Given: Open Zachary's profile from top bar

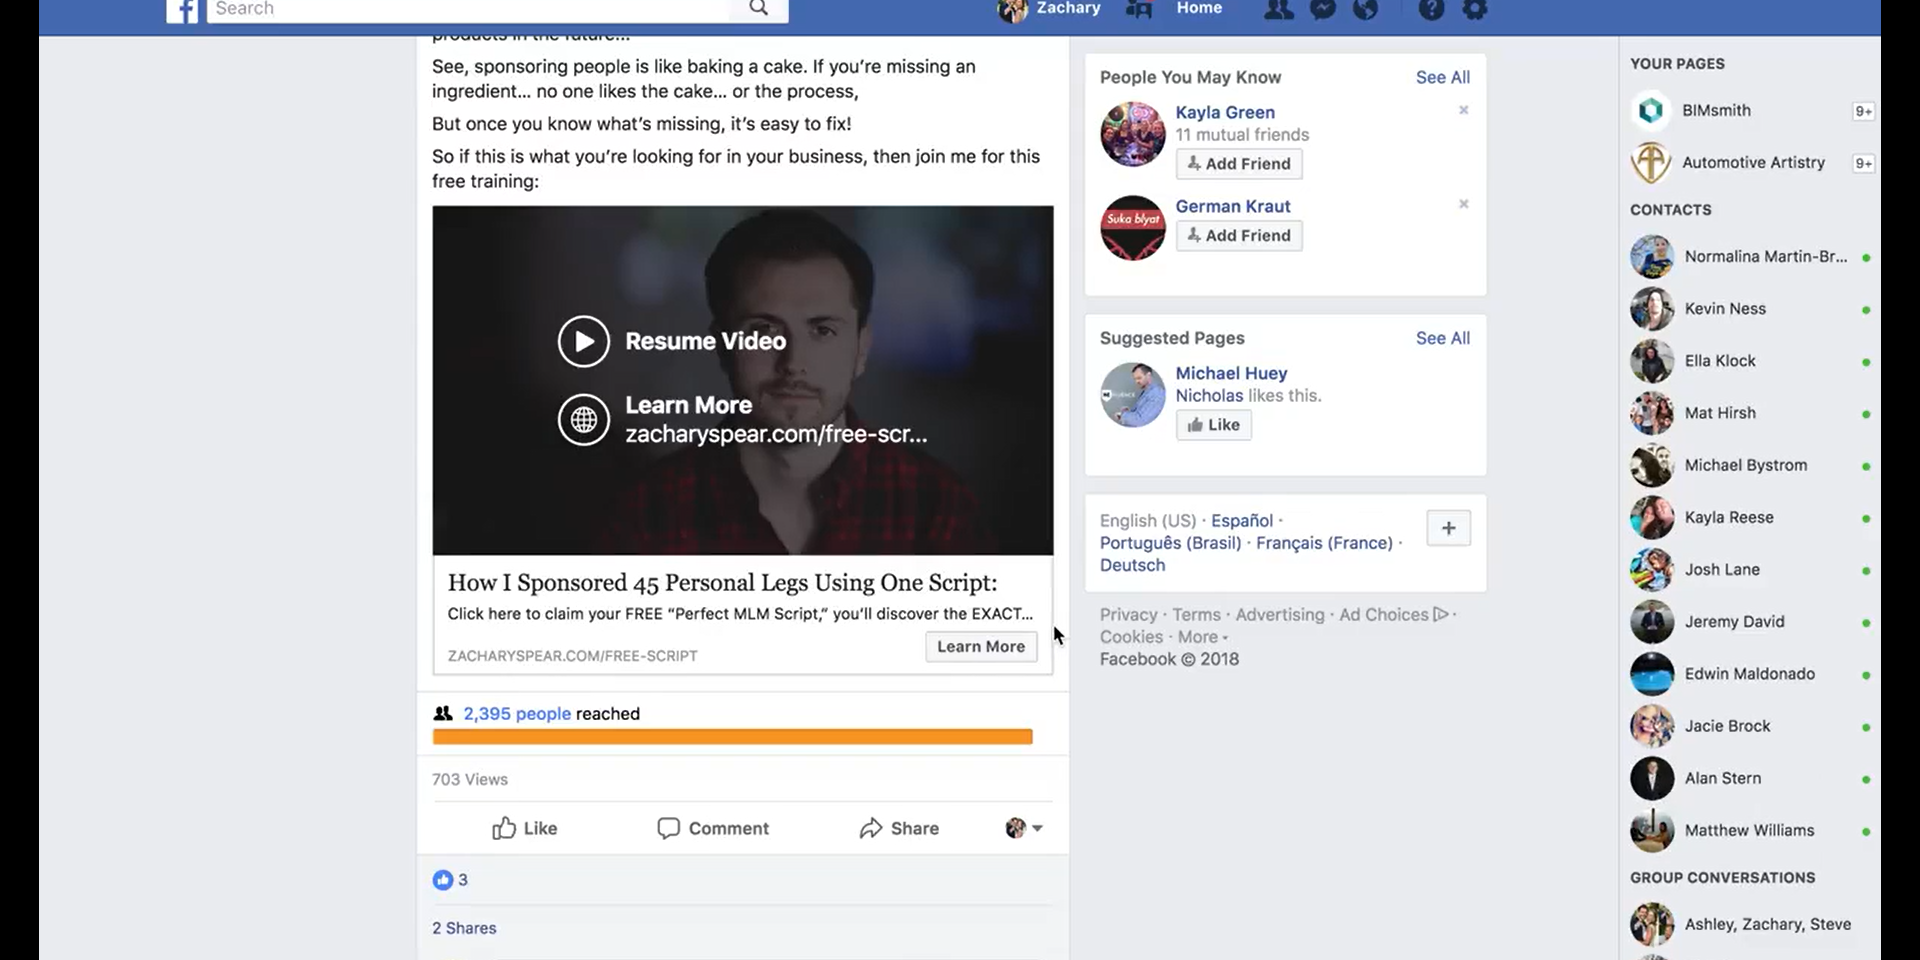Looking at the screenshot, I should [1050, 9].
